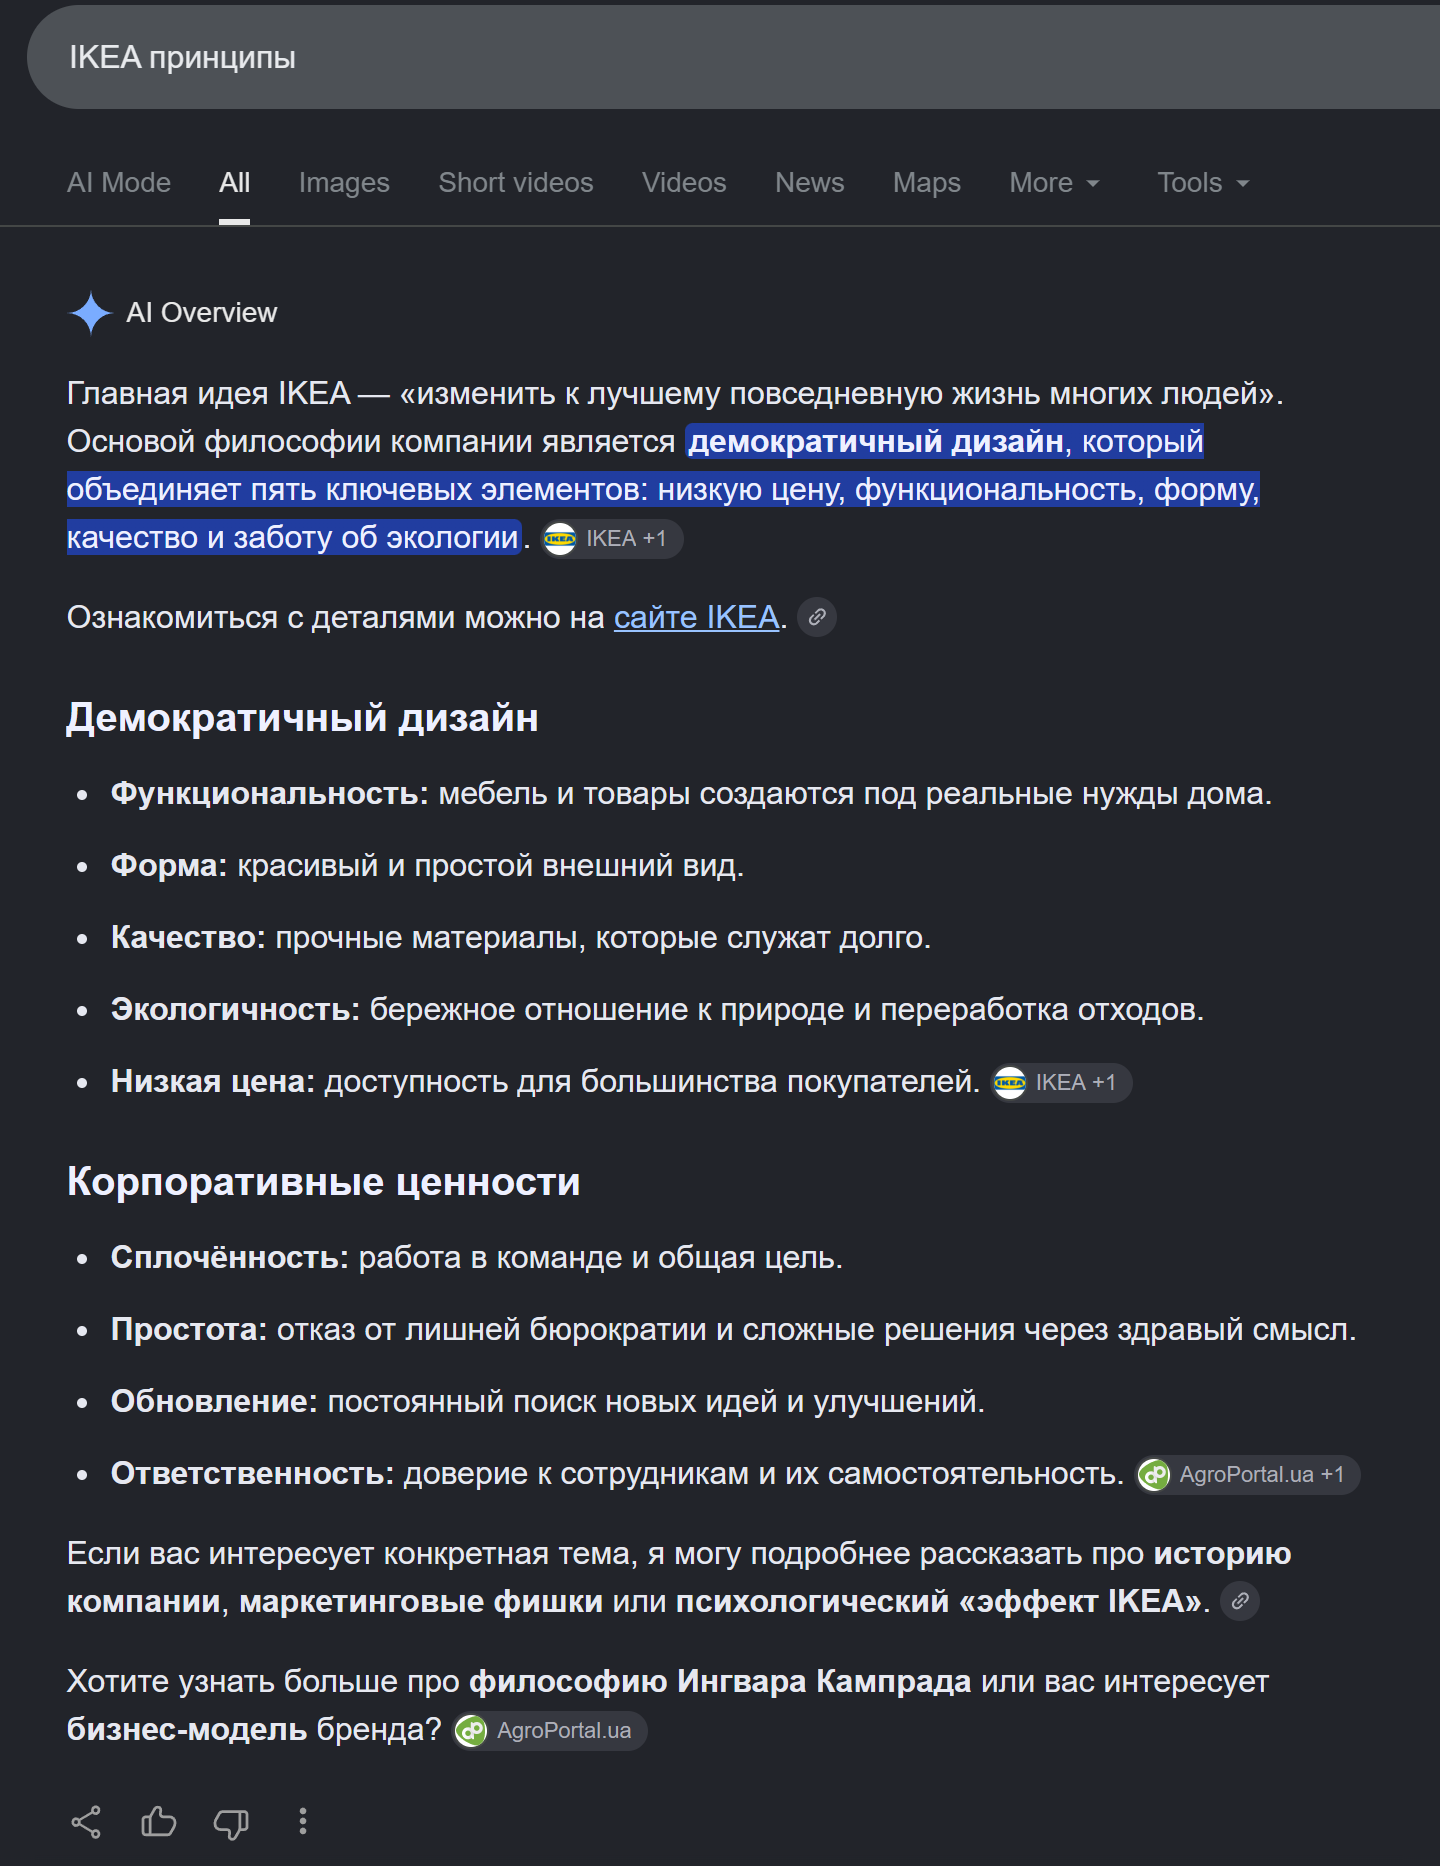Click the AI Overview sparkle icon
Image resolution: width=1440 pixels, height=1866 pixels.
91,313
